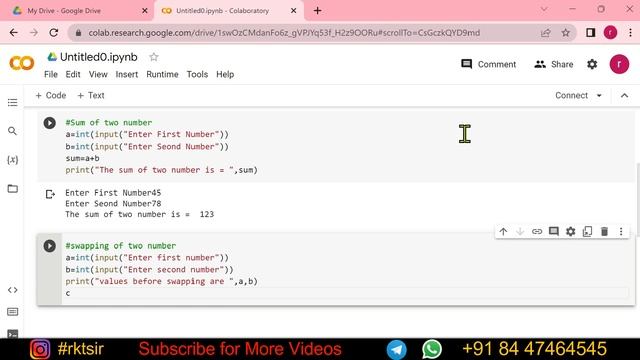Bookmark this page with the star icon

click(x=565, y=33)
